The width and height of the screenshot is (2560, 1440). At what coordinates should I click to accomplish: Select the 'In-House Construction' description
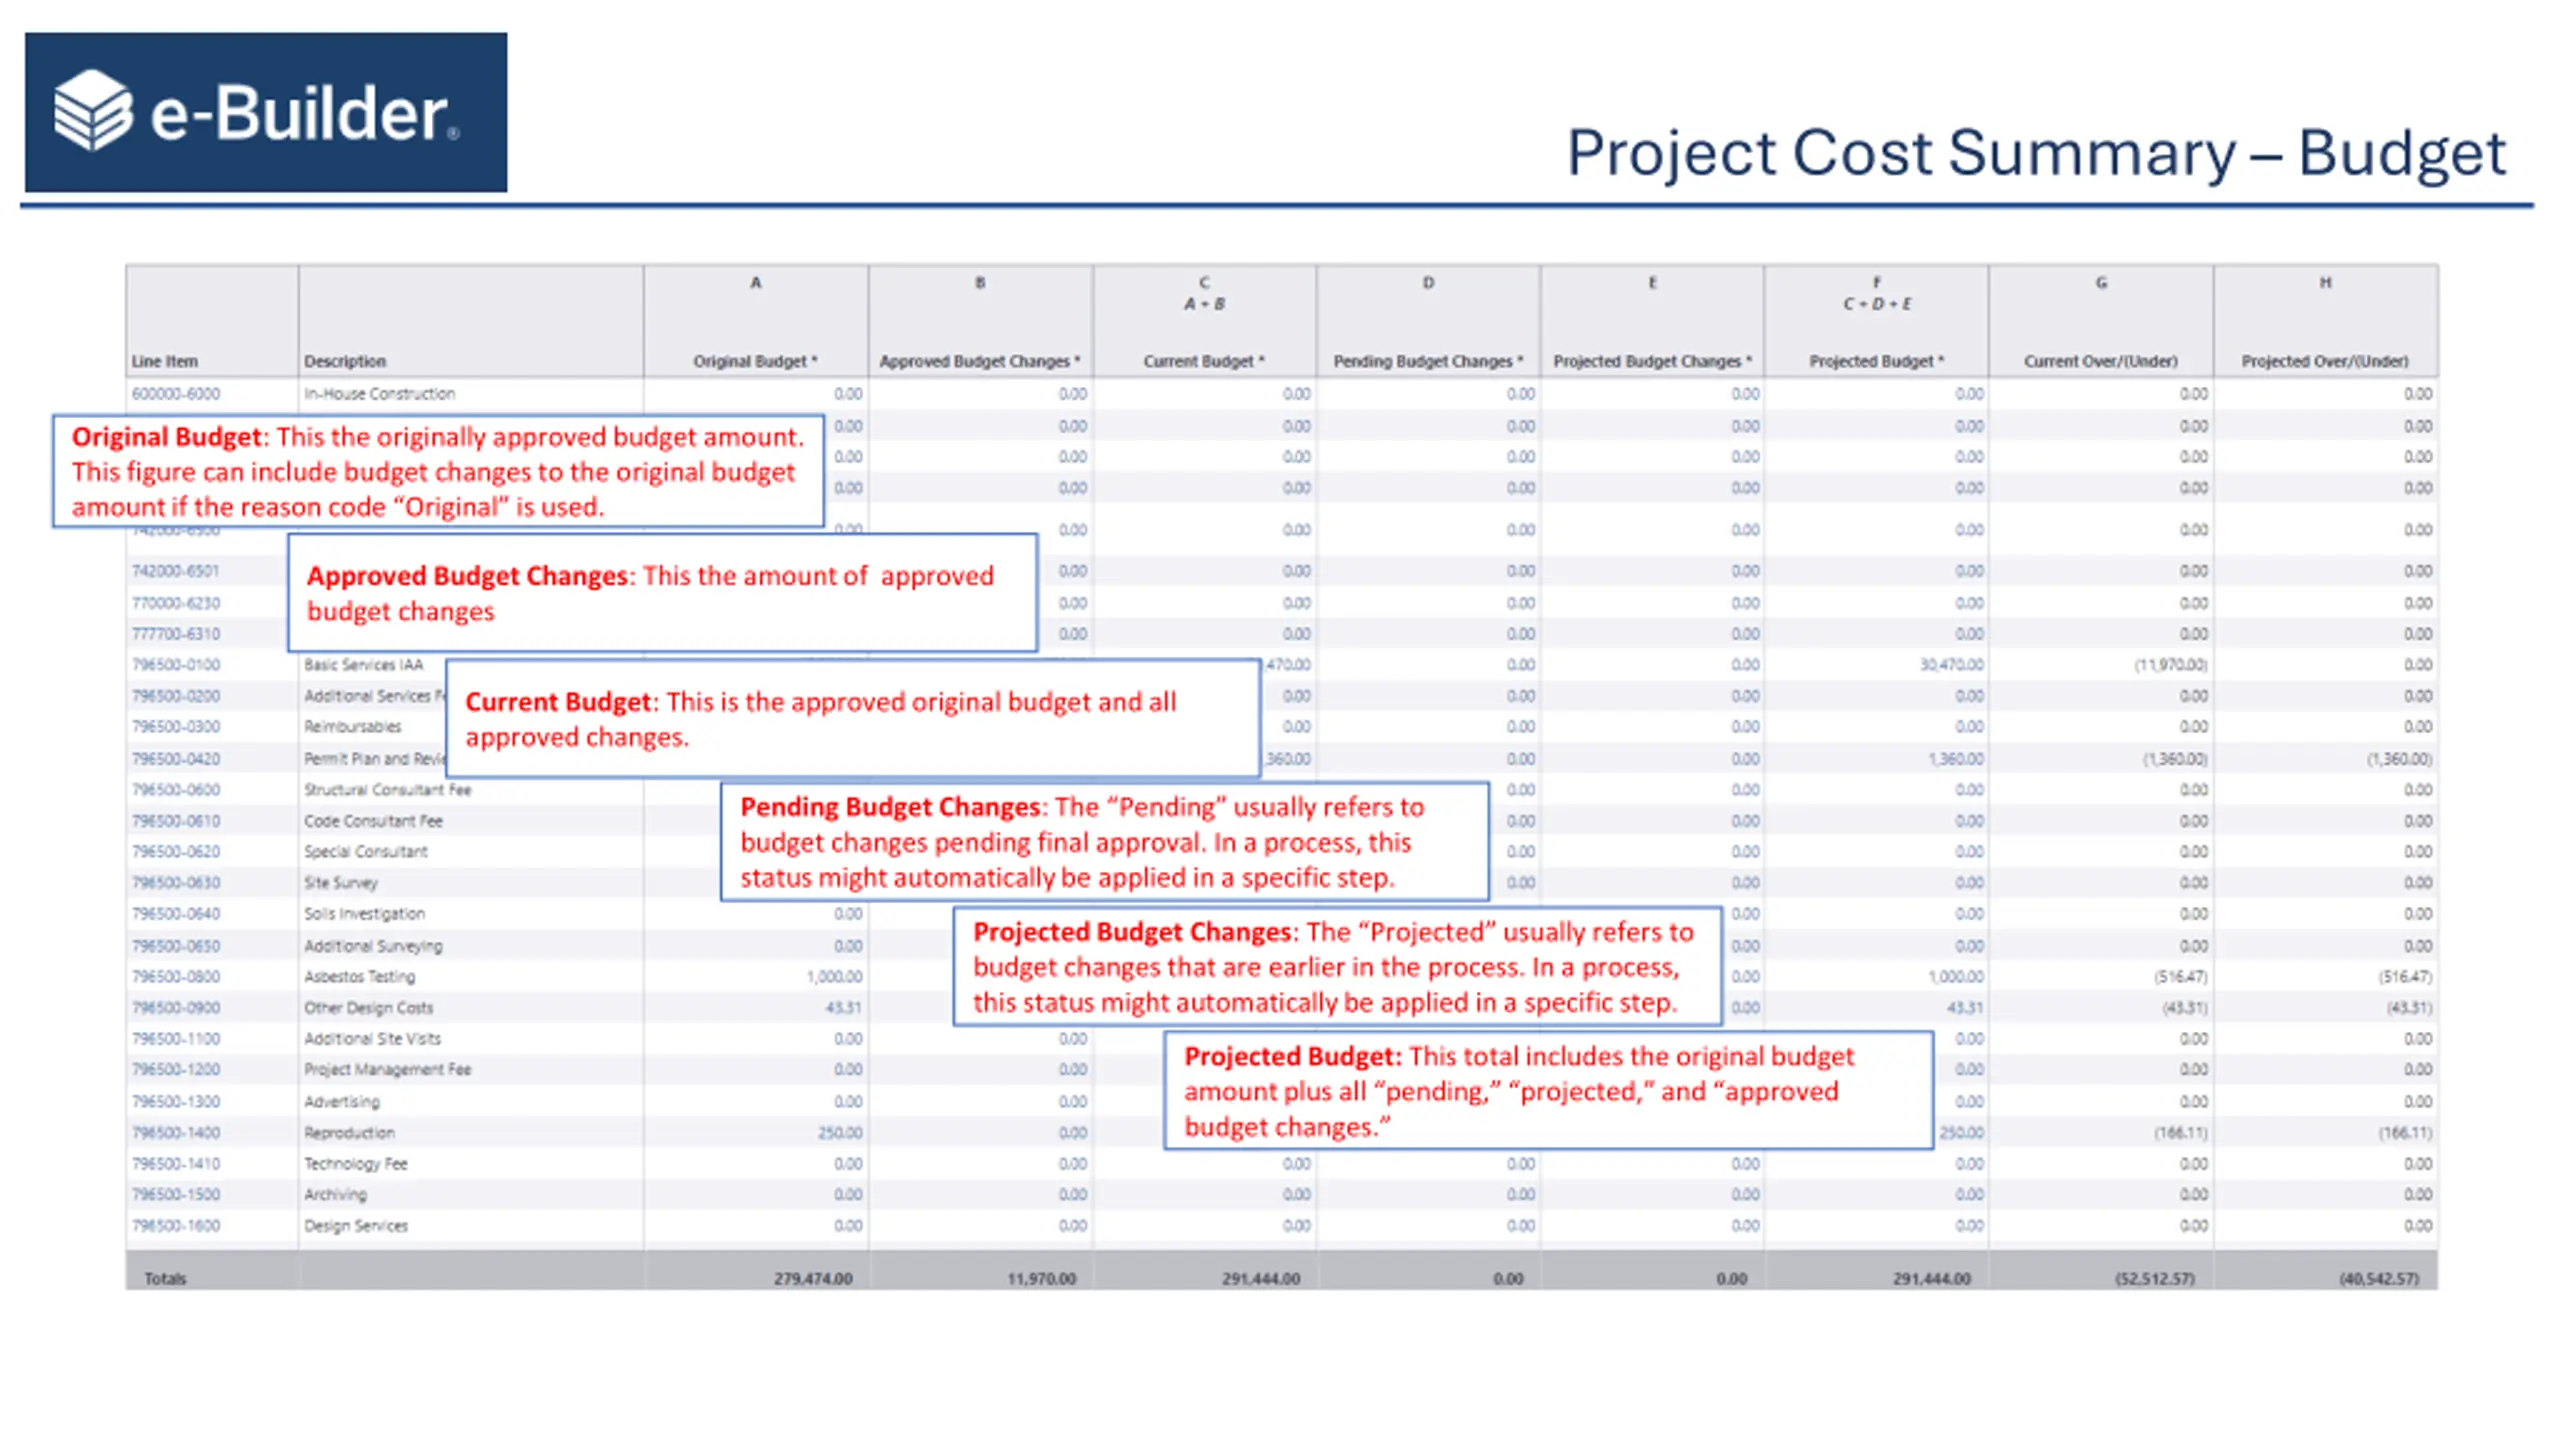[x=380, y=394]
